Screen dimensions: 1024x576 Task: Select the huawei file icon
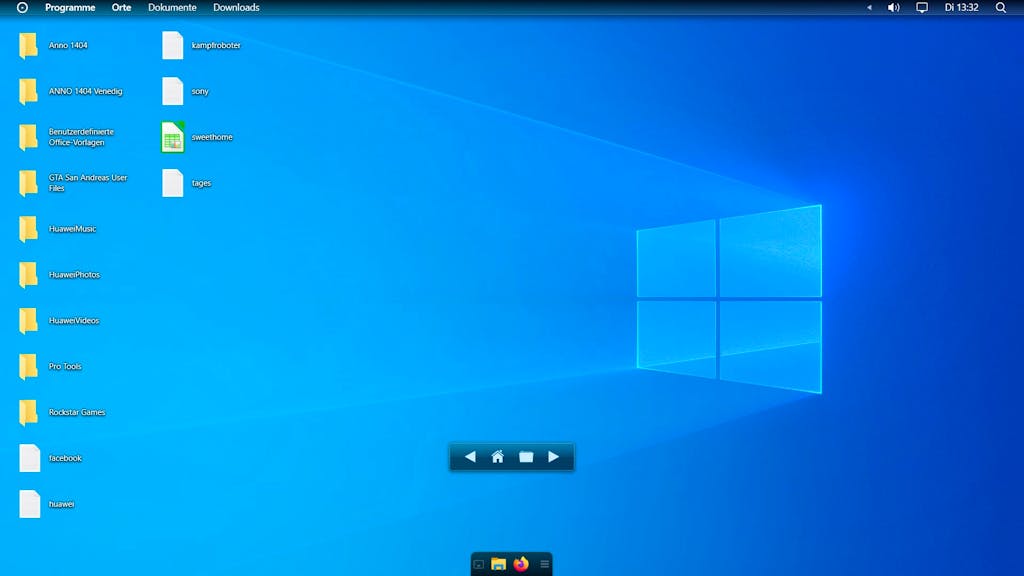pos(29,504)
